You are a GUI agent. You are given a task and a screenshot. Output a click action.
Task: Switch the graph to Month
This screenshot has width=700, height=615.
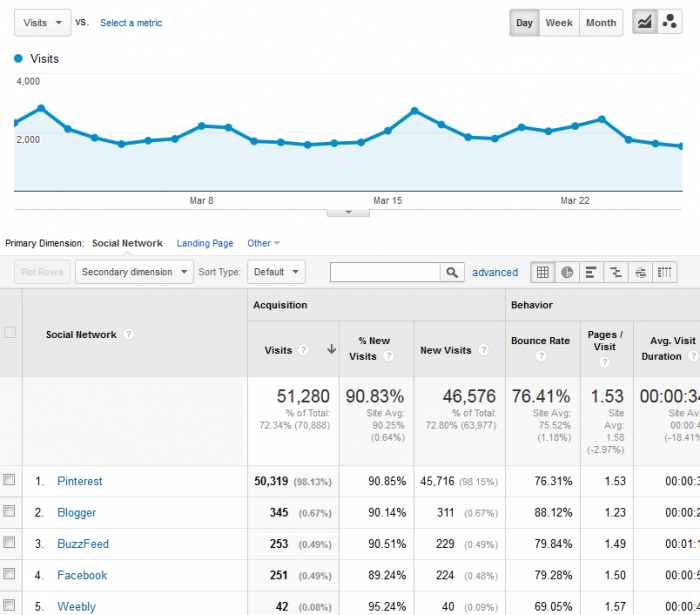(601, 23)
